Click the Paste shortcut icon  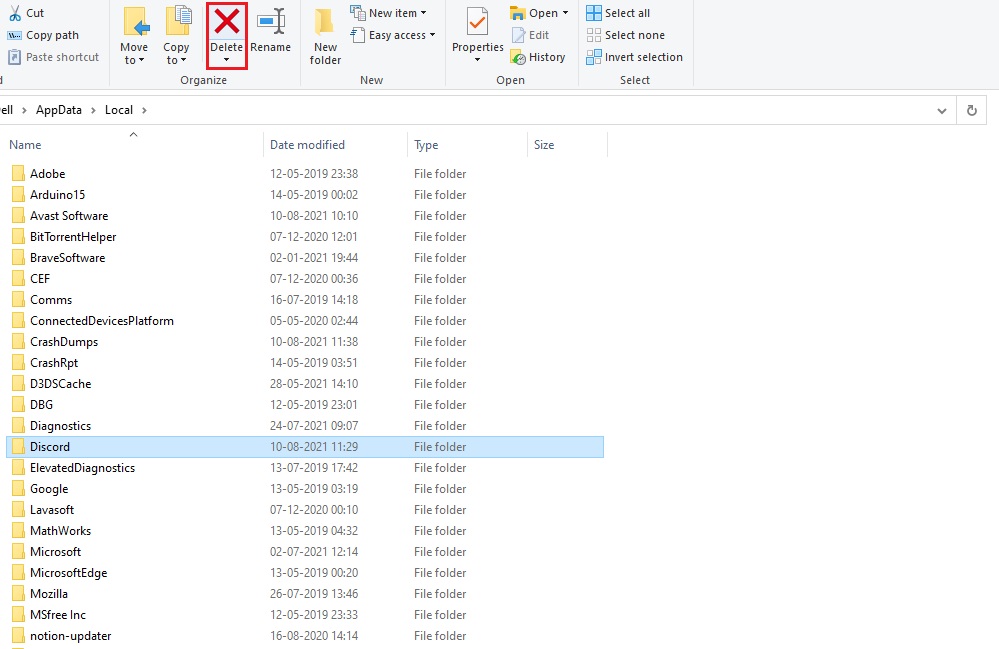(15, 57)
